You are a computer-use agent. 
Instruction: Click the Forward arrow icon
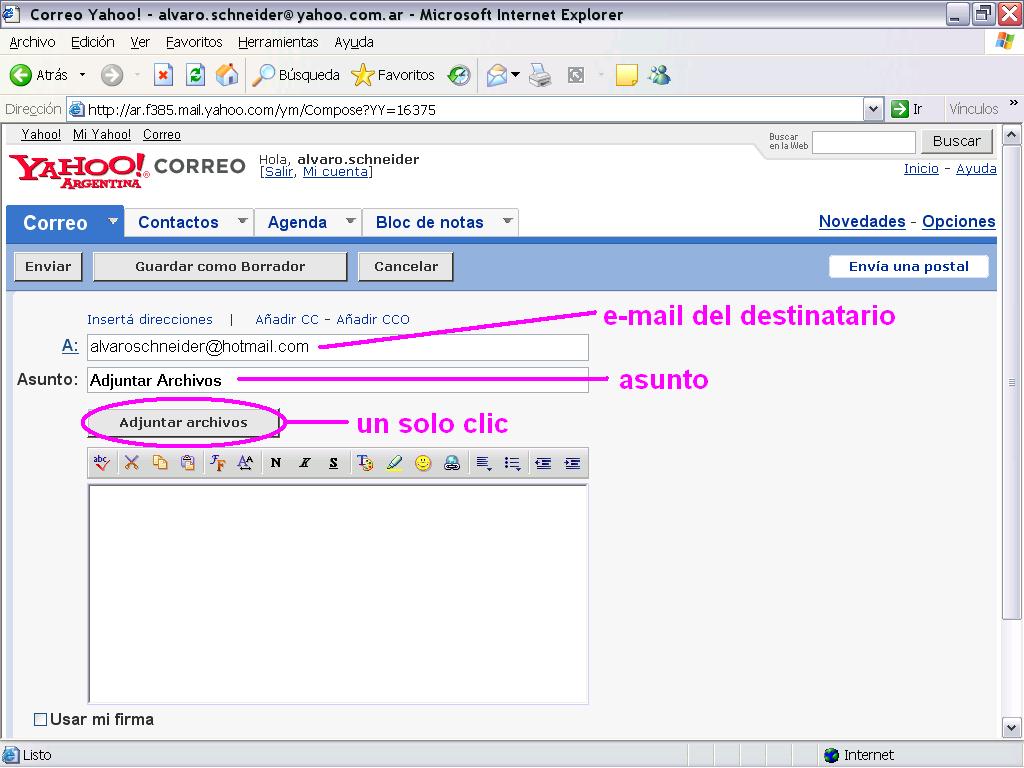(112, 75)
